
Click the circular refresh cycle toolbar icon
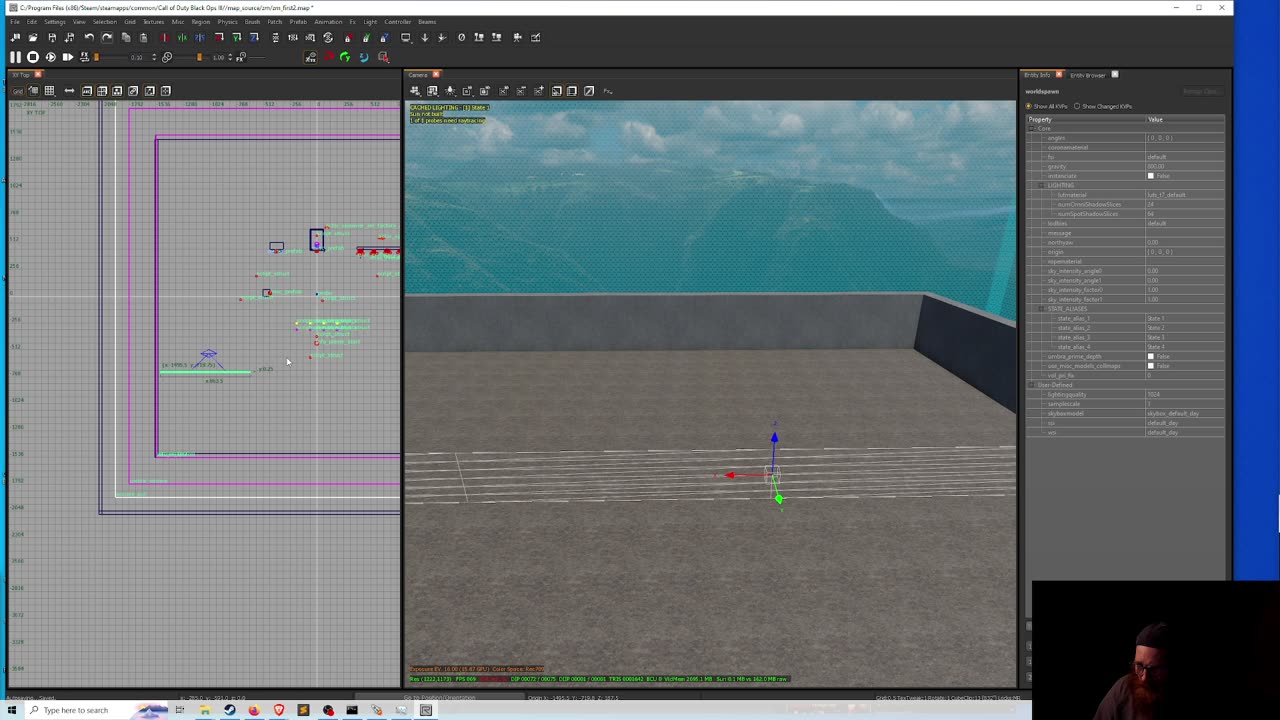coord(328,37)
